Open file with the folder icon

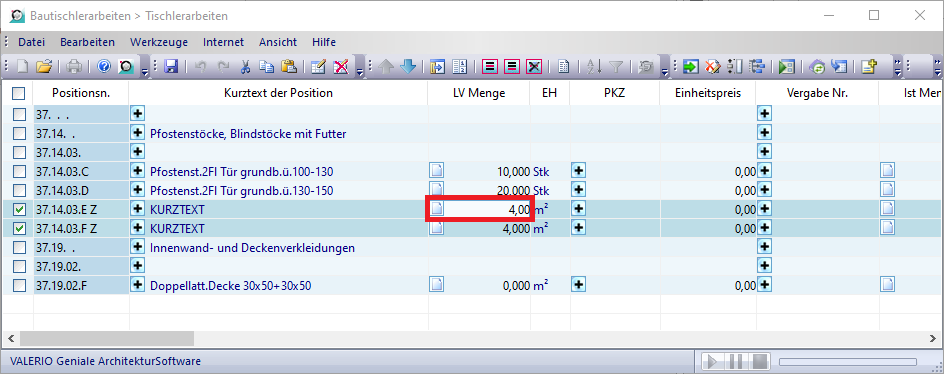pos(44,67)
